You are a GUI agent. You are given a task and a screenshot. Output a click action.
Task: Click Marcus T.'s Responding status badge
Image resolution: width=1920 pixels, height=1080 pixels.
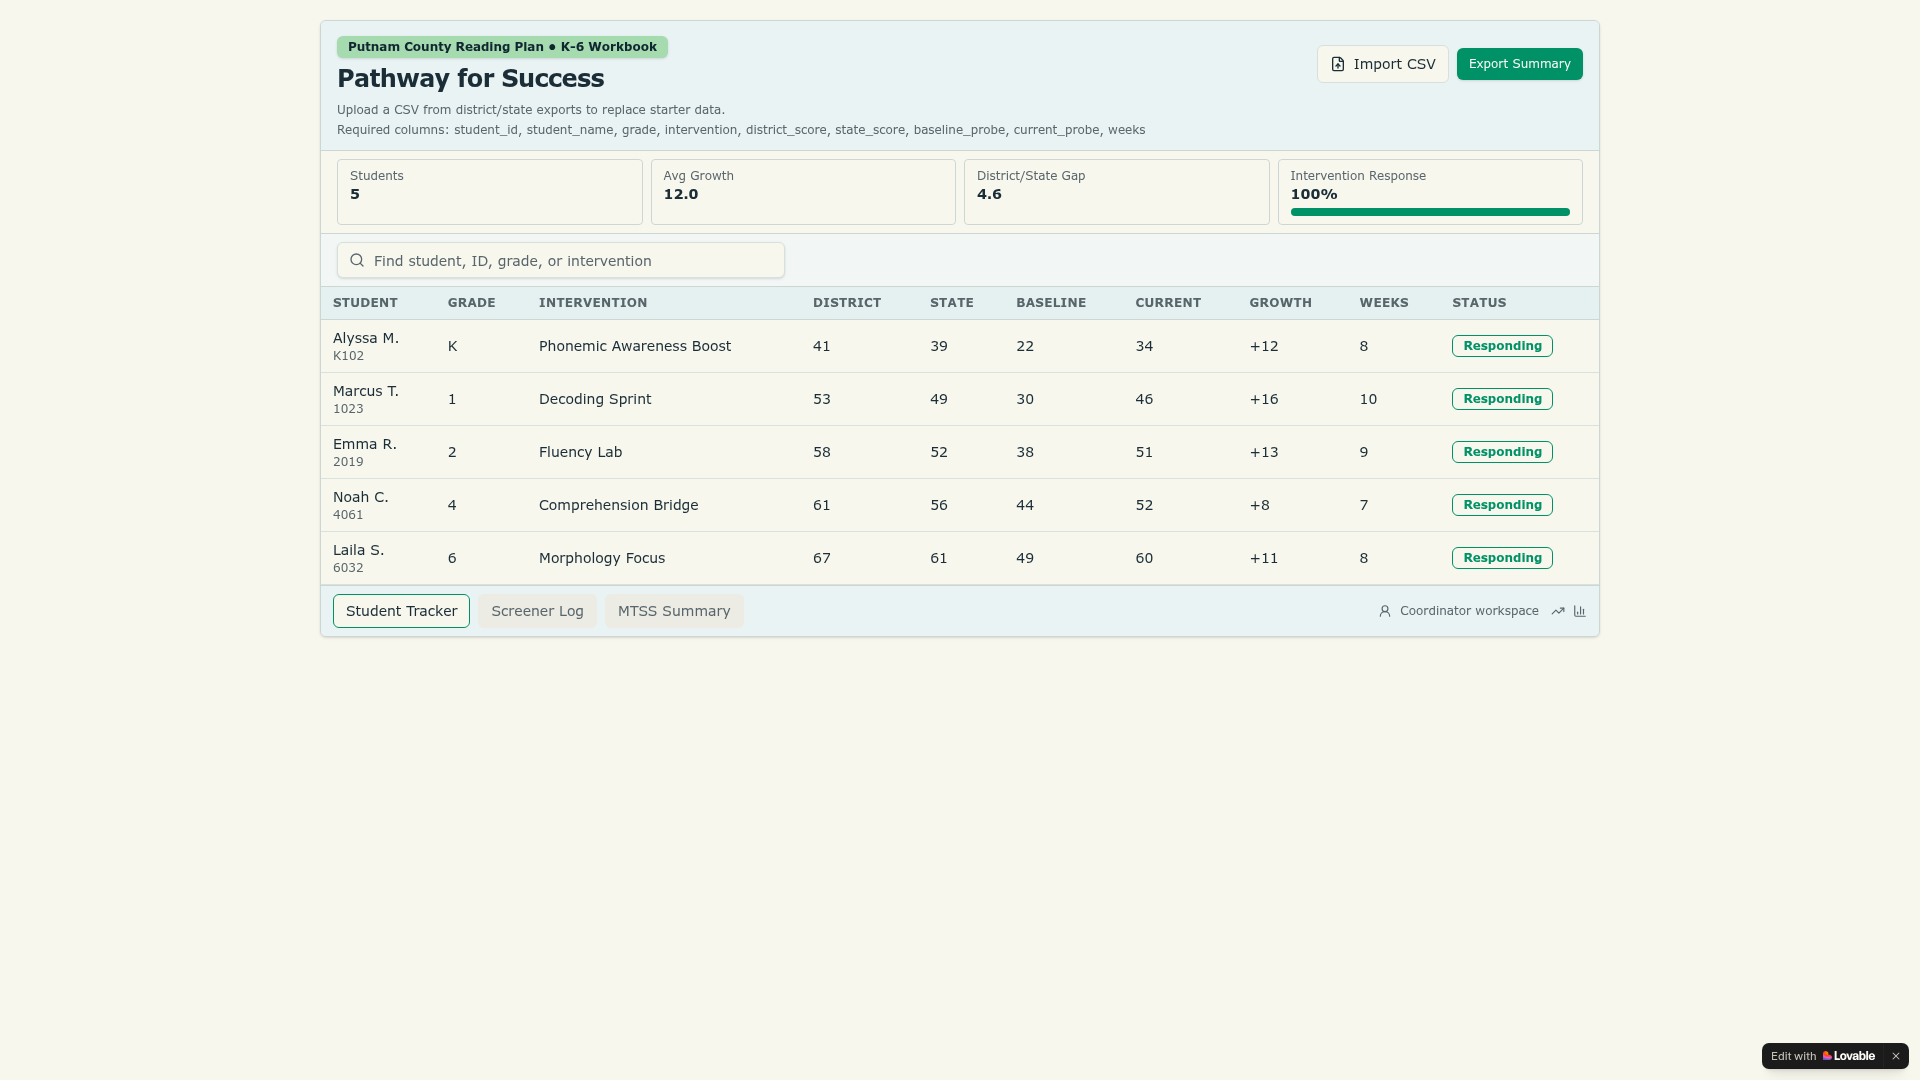click(x=1502, y=399)
